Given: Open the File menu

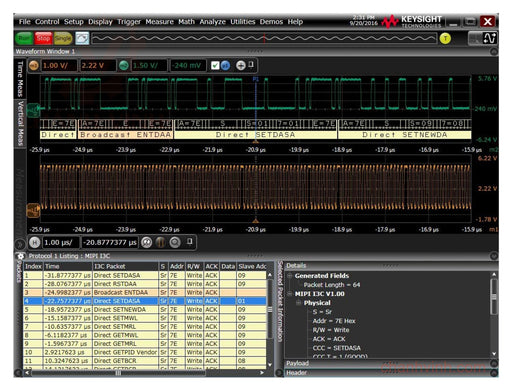Looking at the screenshot, I should 25,22.
